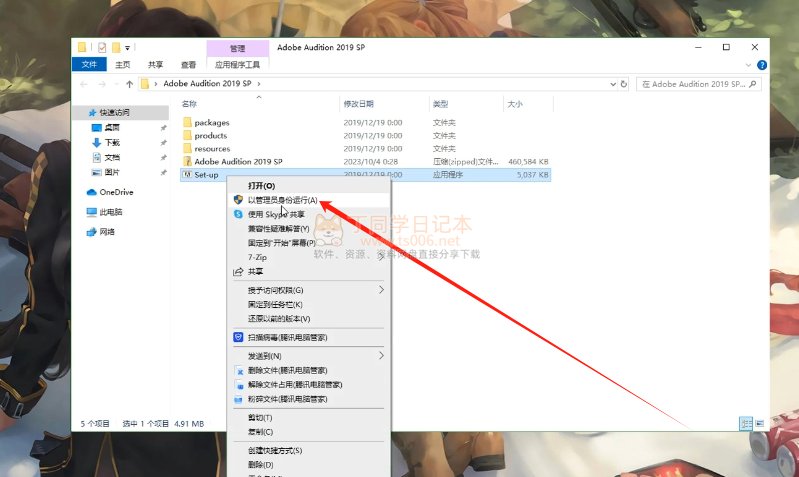Sort by the 名称 column header
Viewport: 799px width, 477px height.
(x=189, y=104)
